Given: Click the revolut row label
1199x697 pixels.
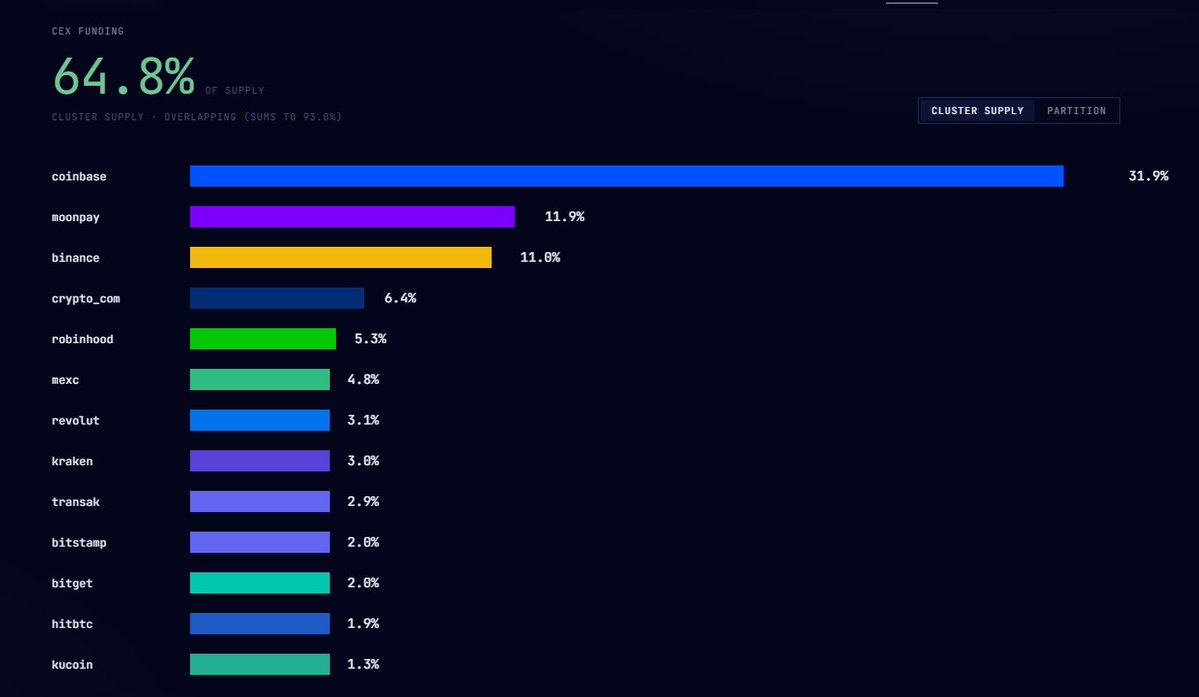Looking at the screenshot, I should click(76, 420).
